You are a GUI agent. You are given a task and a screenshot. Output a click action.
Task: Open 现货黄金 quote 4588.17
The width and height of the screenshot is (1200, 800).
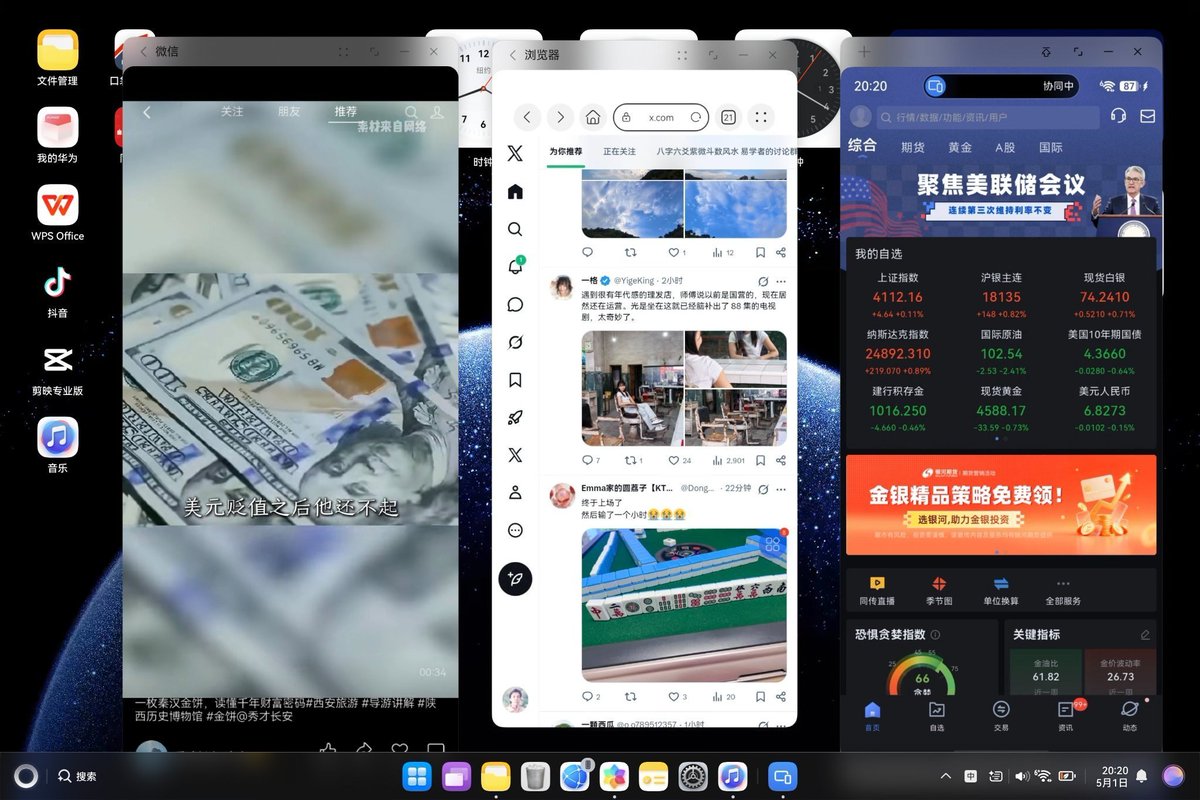(x=1001, y=409)
